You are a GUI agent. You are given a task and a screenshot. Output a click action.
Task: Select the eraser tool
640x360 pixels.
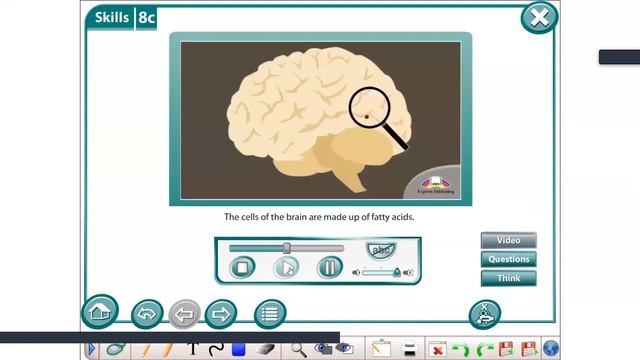pyautogui.click(x=265, y=350)
